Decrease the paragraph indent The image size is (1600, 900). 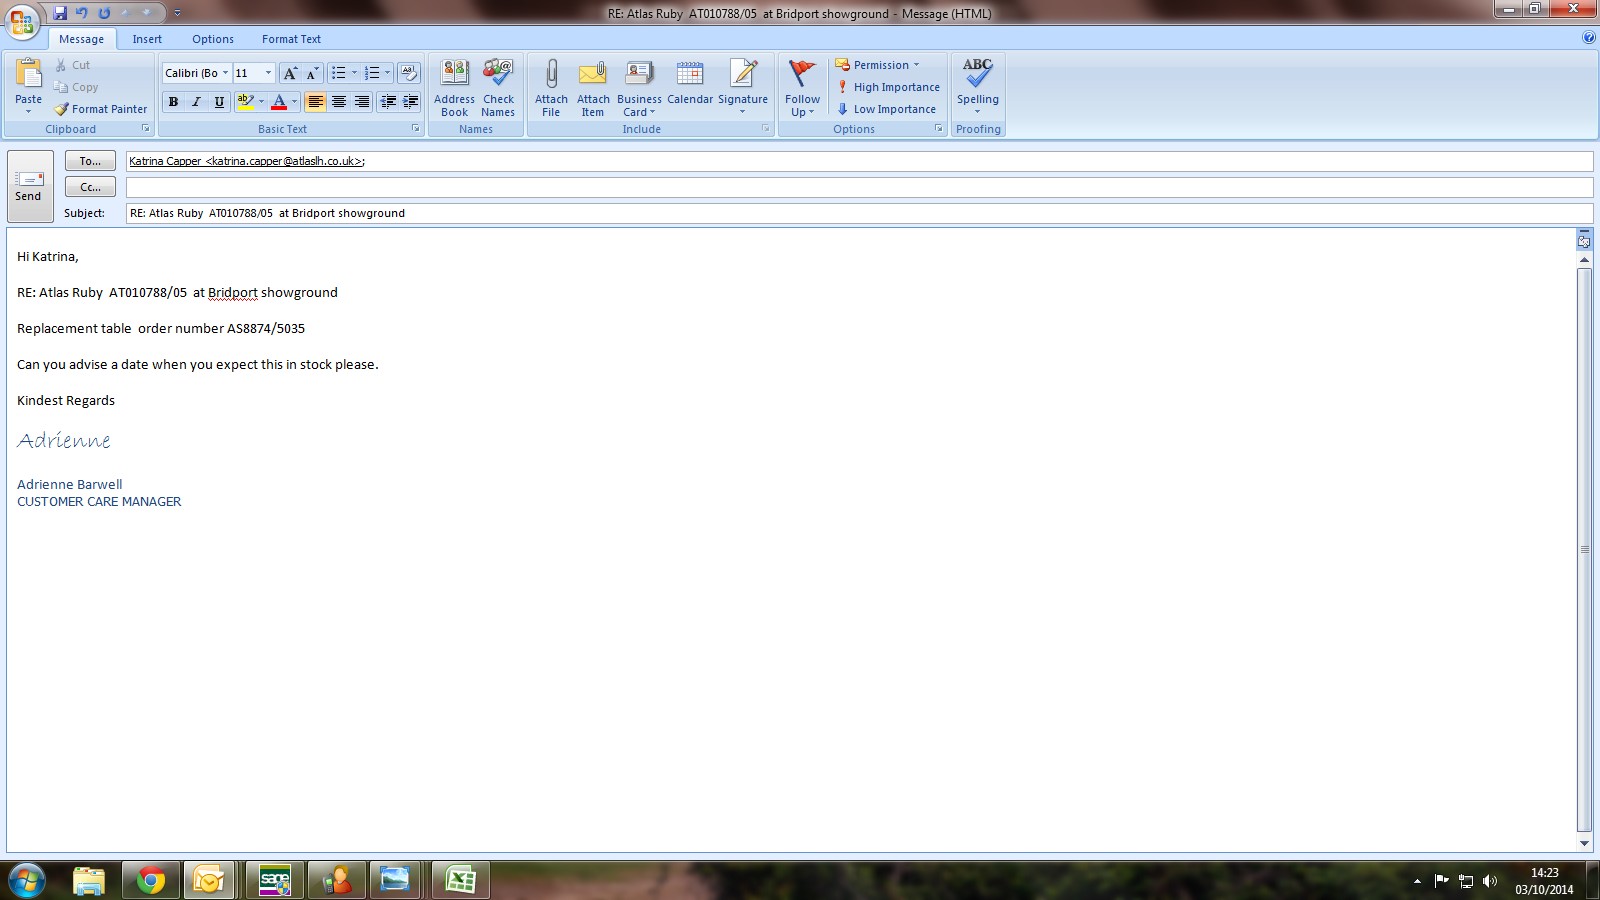pyautogui.click(x=388, y=101)
